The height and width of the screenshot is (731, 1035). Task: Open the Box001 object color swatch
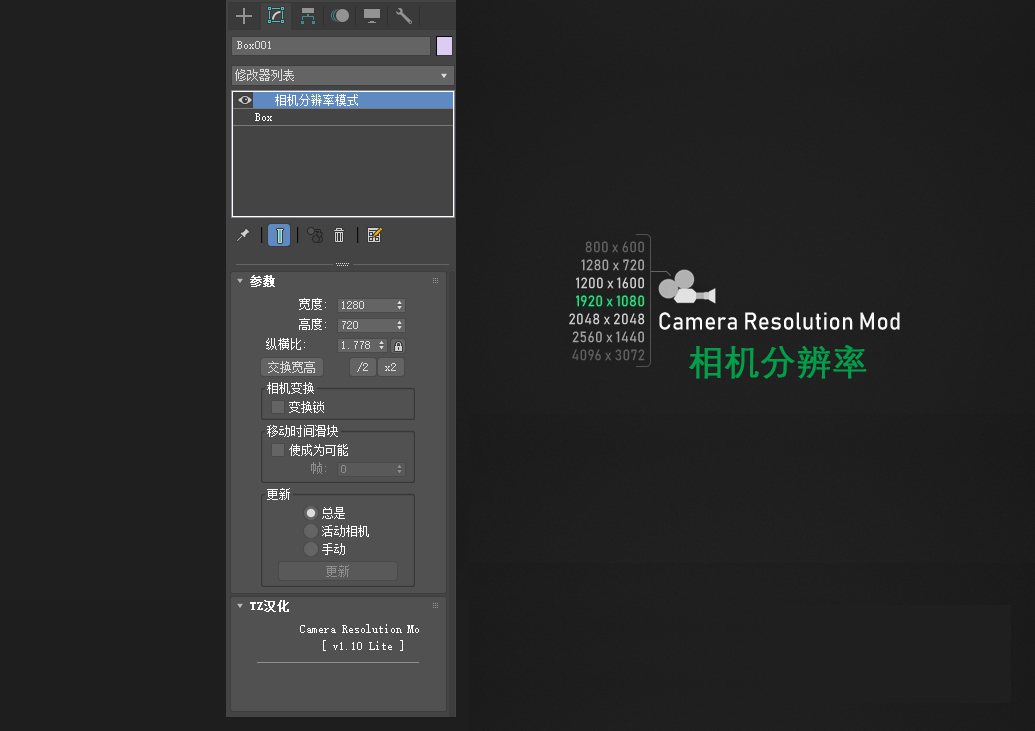(444, 46)
